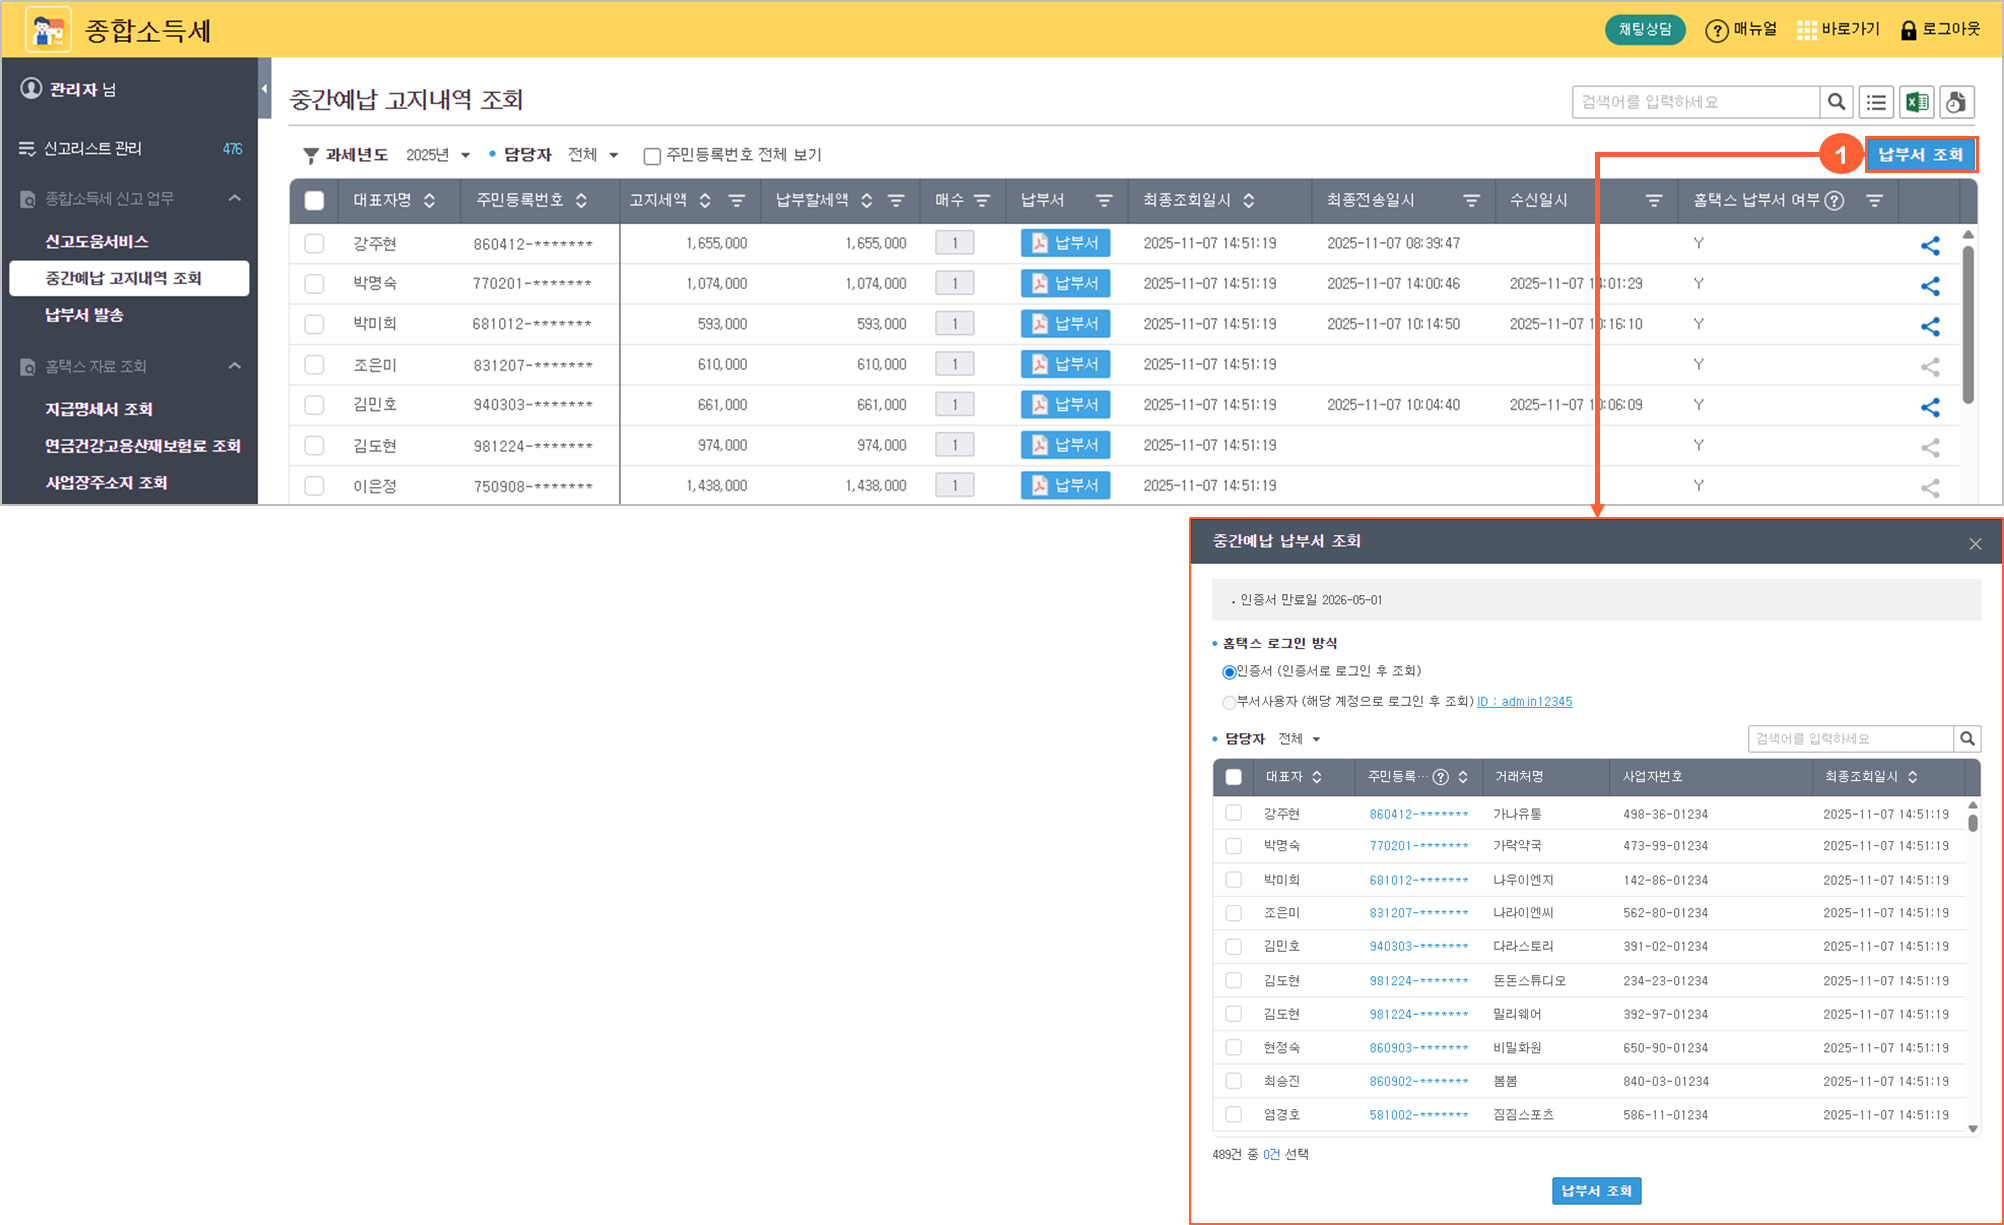Check the 조은미 row checkbox in main table
Viewport: 2004px width, 1225px height.
coord(314,365)
